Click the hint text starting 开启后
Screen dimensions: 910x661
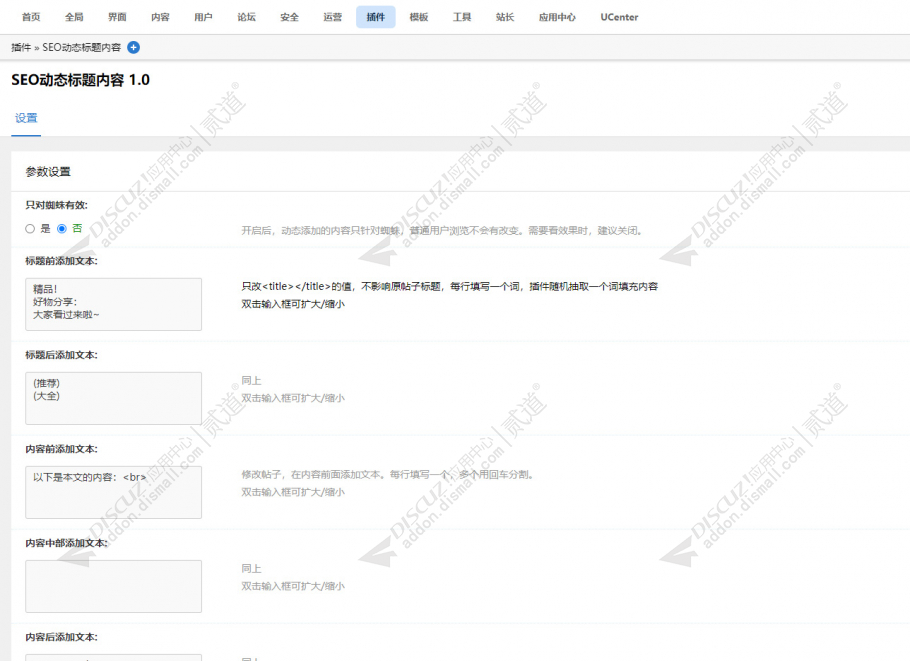tap(442, 230)
